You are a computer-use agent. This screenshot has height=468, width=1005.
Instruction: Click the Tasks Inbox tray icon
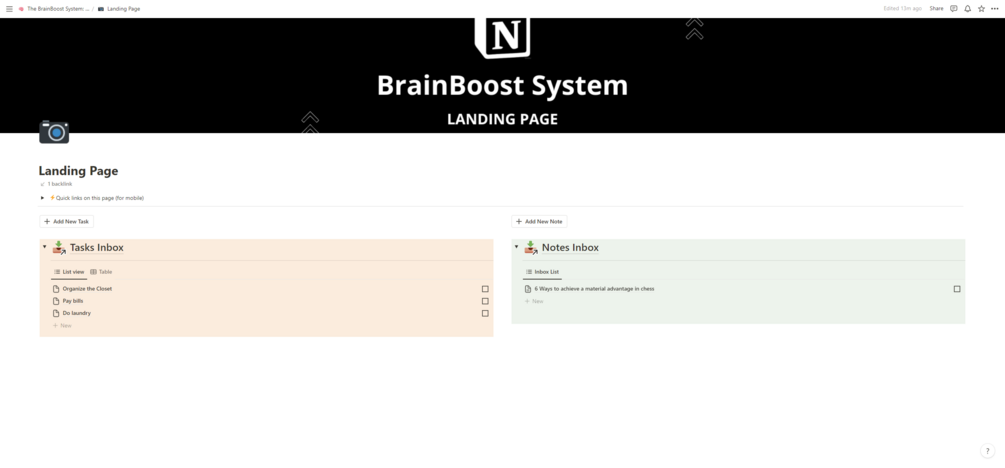point(59,247)
